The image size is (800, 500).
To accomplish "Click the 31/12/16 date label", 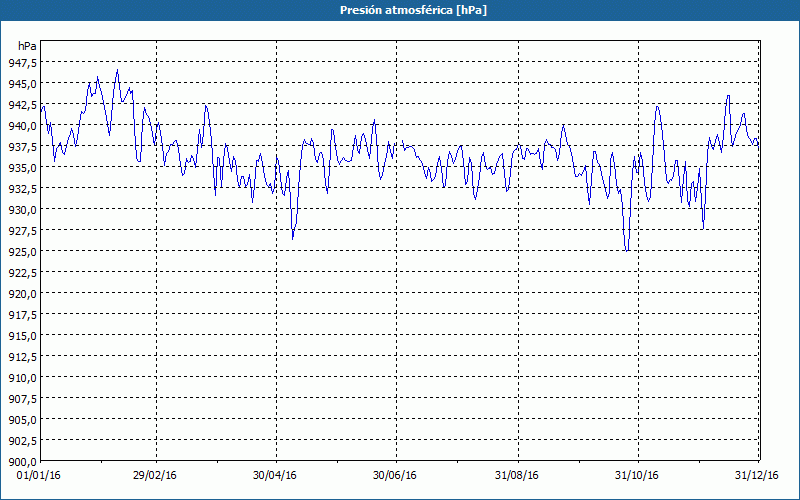I will point(757,475).
